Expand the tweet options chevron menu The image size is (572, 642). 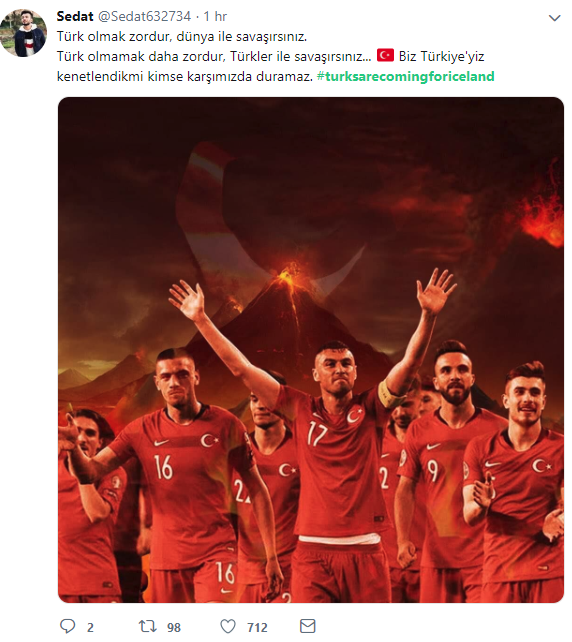(554, 18)
